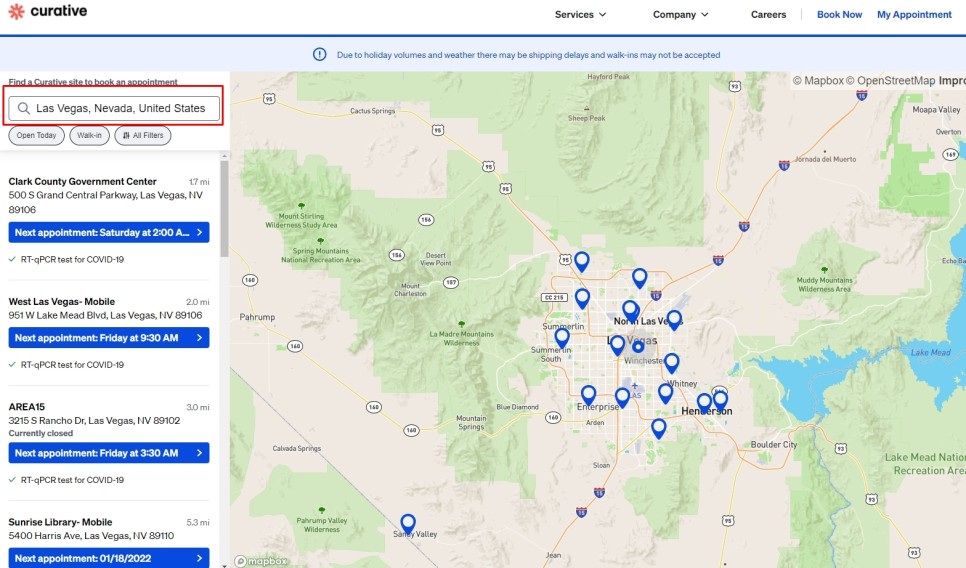
Task: Select Clark County Government Center next appointment
Action: pos(109,232)
